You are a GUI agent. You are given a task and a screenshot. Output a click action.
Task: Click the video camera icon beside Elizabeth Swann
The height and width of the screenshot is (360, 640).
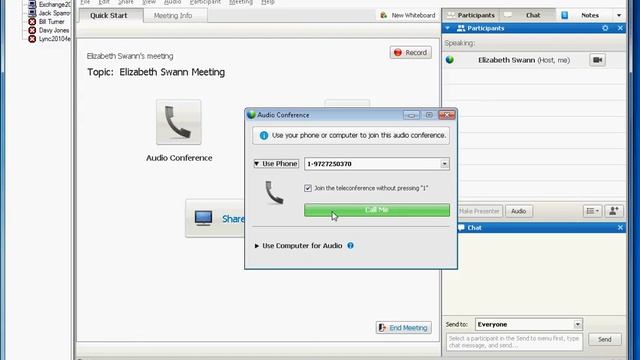point(598,60)
